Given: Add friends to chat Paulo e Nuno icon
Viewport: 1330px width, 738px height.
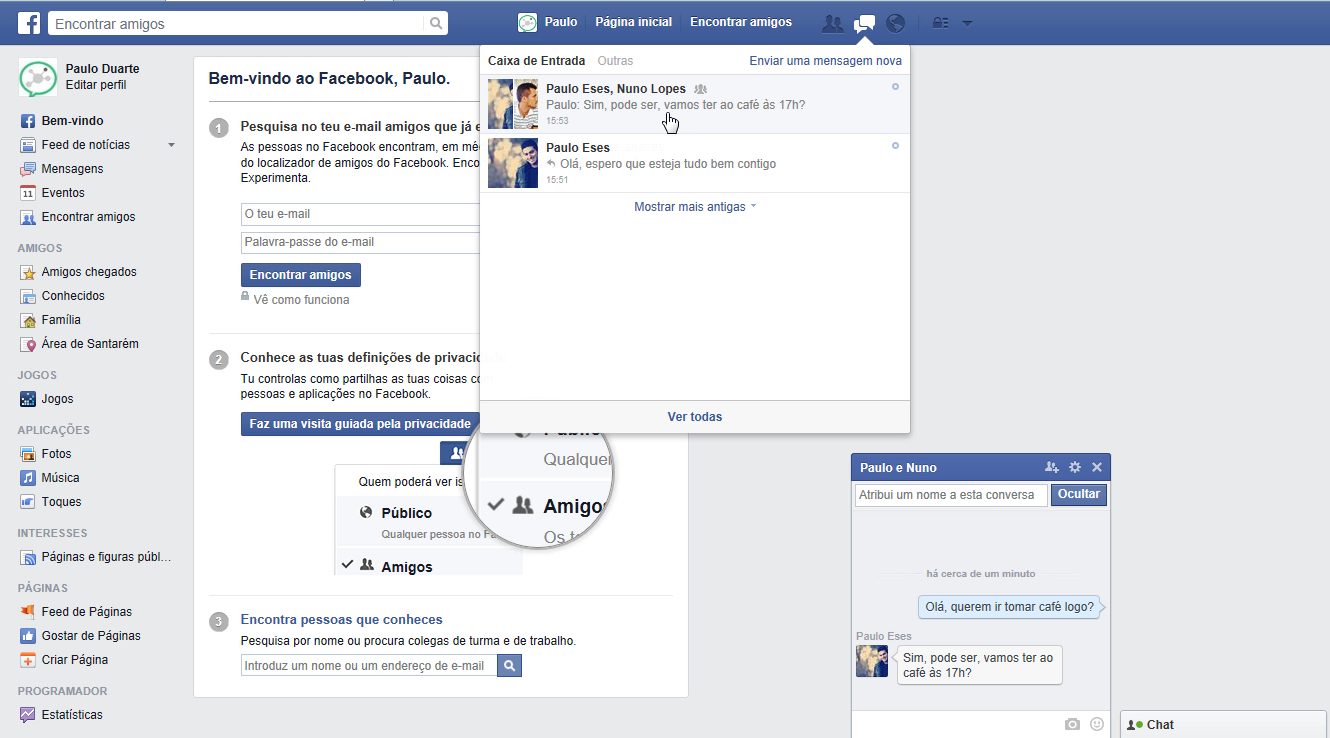Looking at the screenshot, I should click(1051, 467).
